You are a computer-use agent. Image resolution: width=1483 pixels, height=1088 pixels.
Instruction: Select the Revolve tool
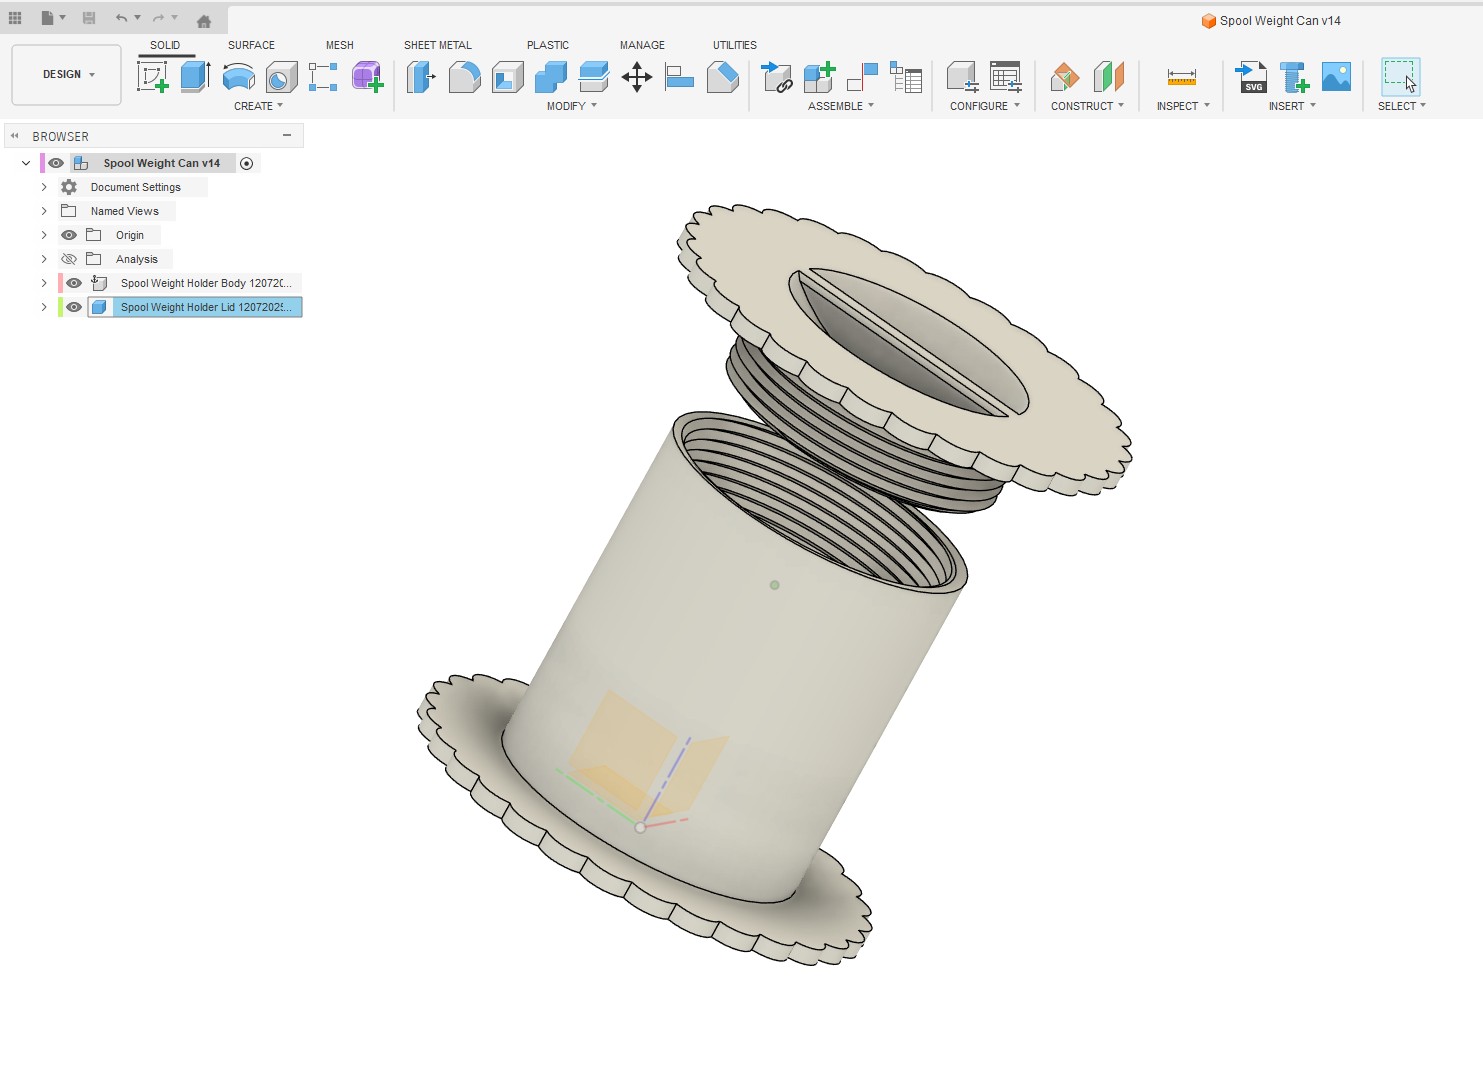coord(238,77)
